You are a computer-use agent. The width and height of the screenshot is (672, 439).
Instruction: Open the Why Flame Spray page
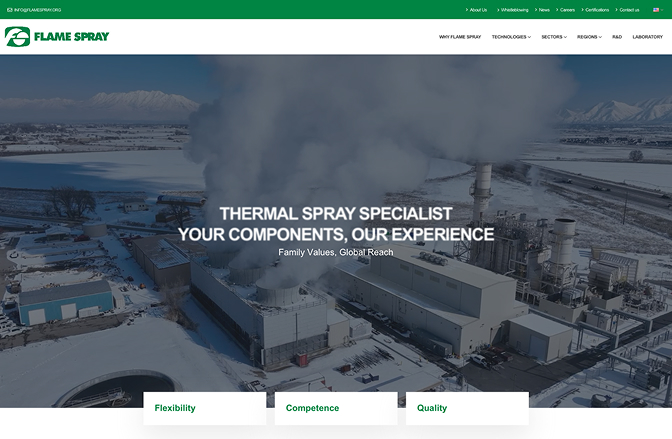[x=460, y=37]
